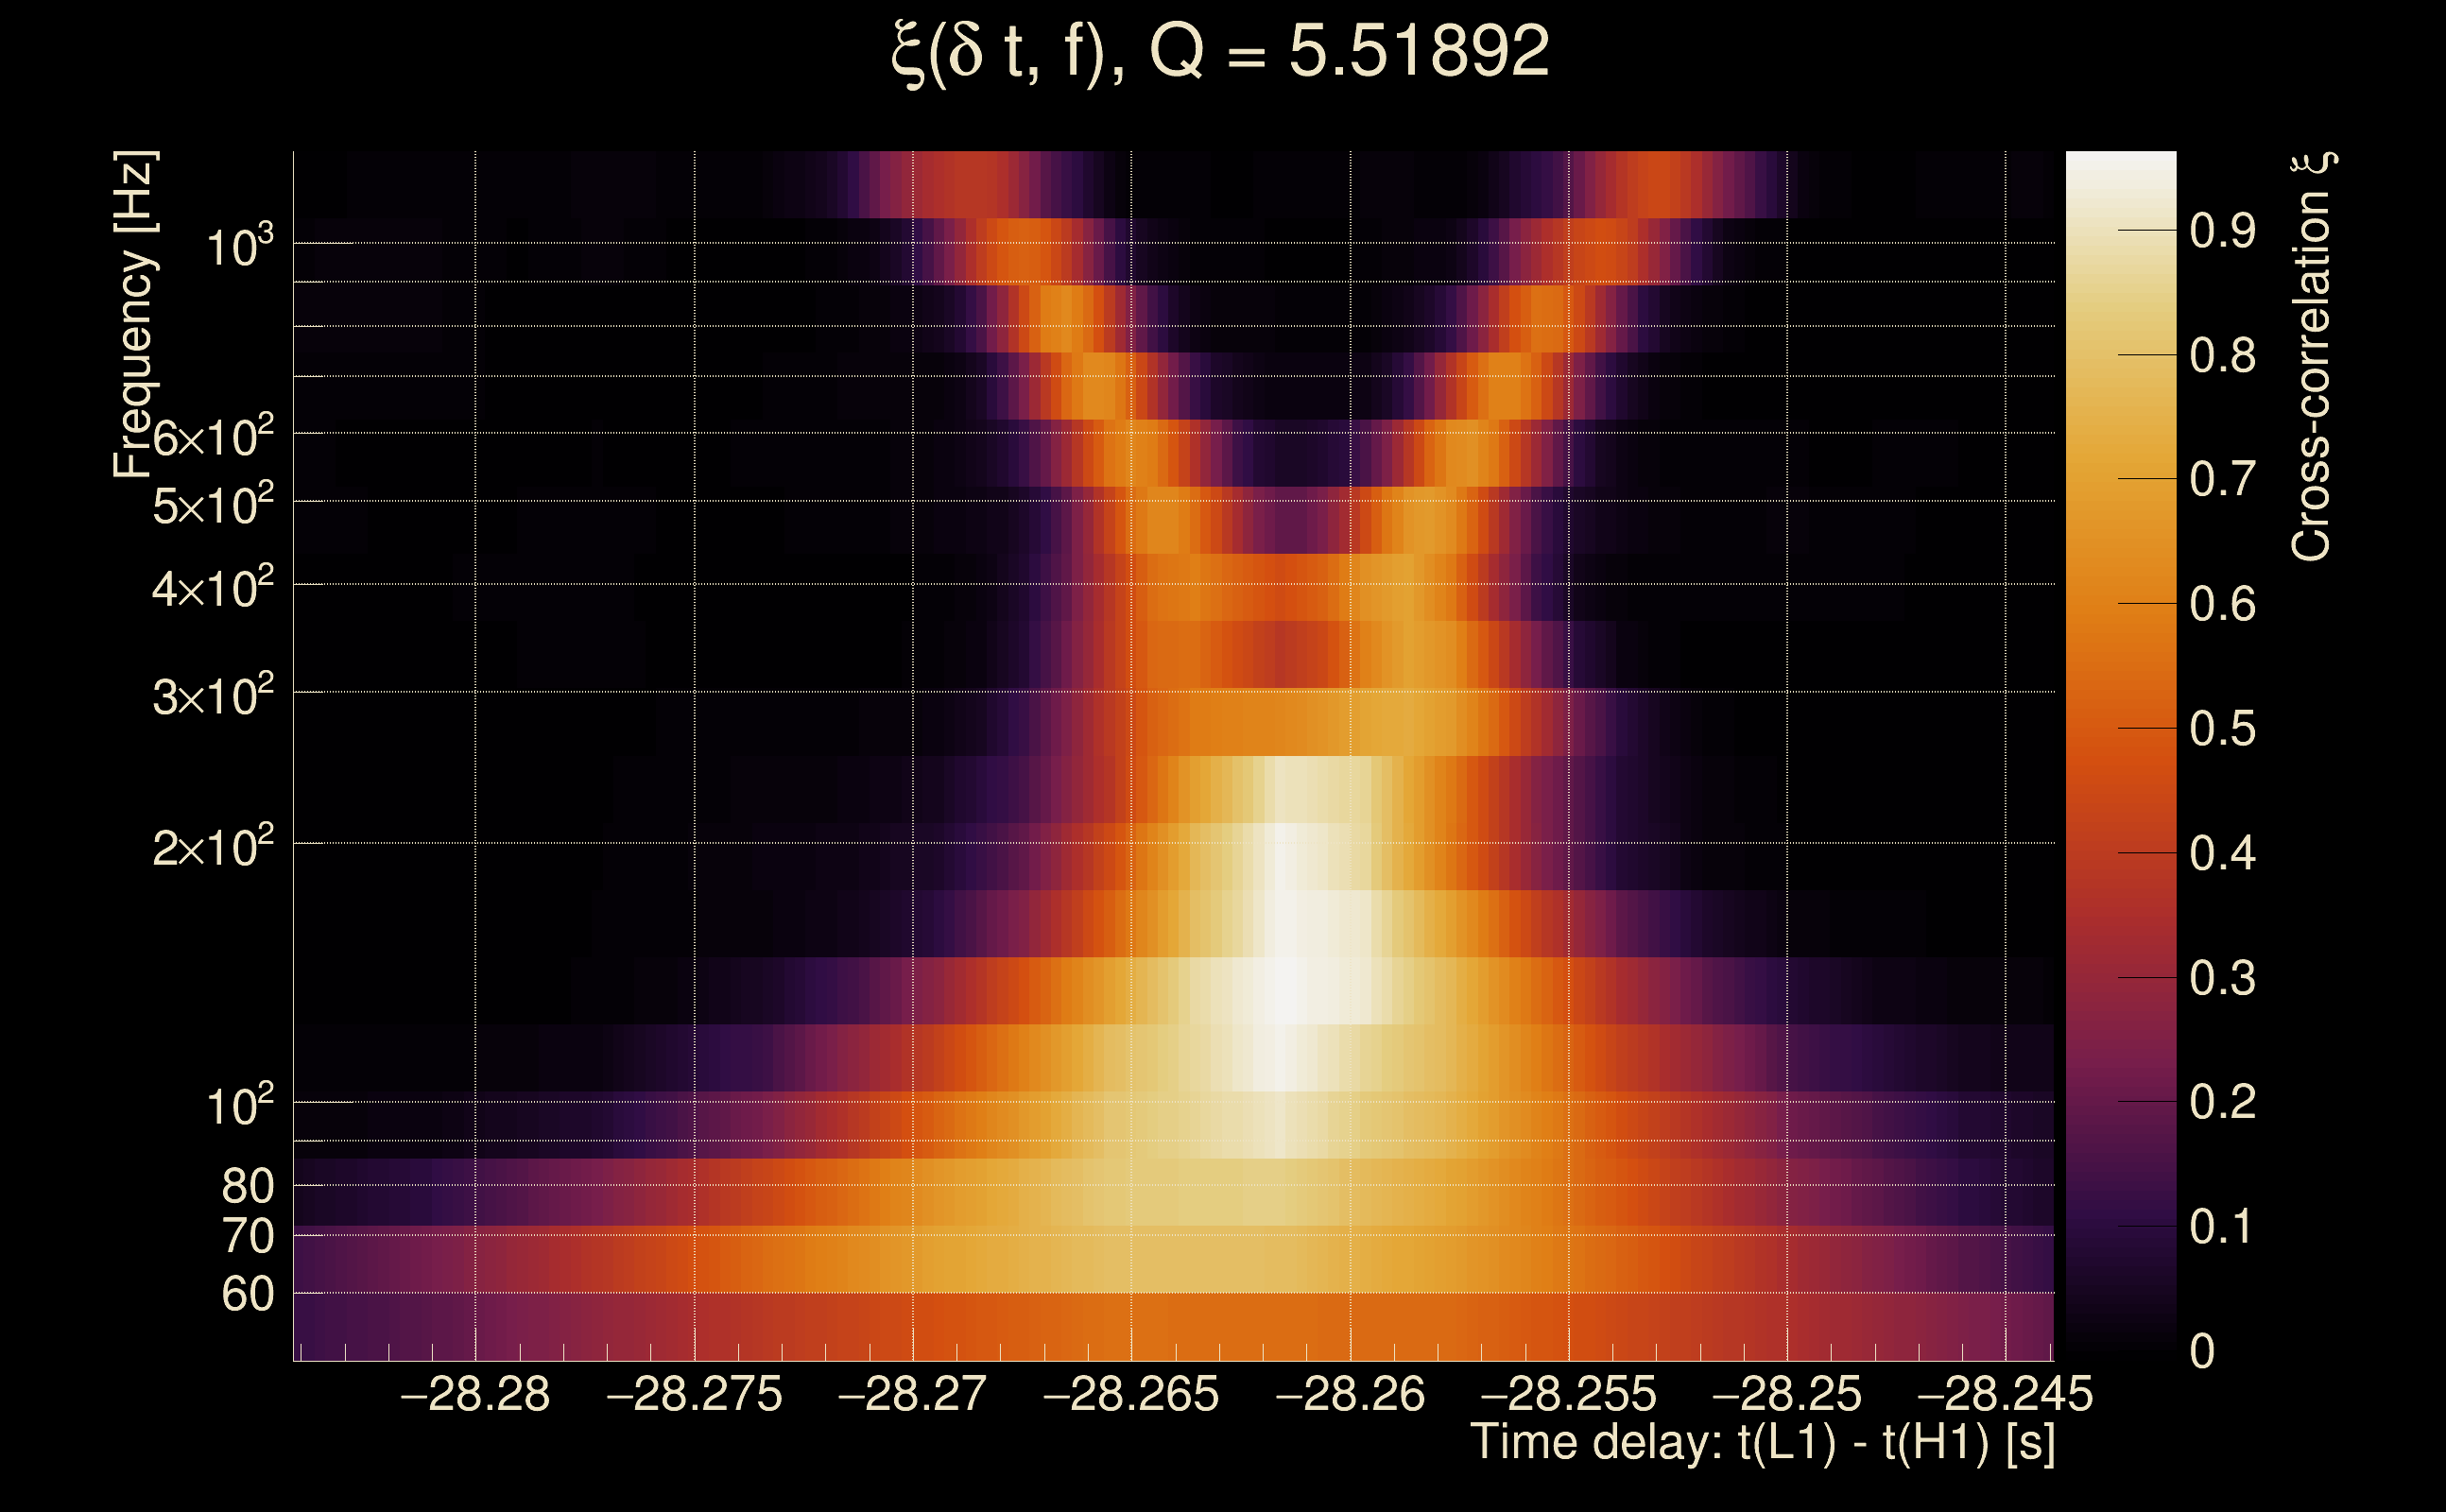Screen dimensions: 2446x1512
Task: Click the plot title showing Q = 5.51892
Action: point(1220,50)
